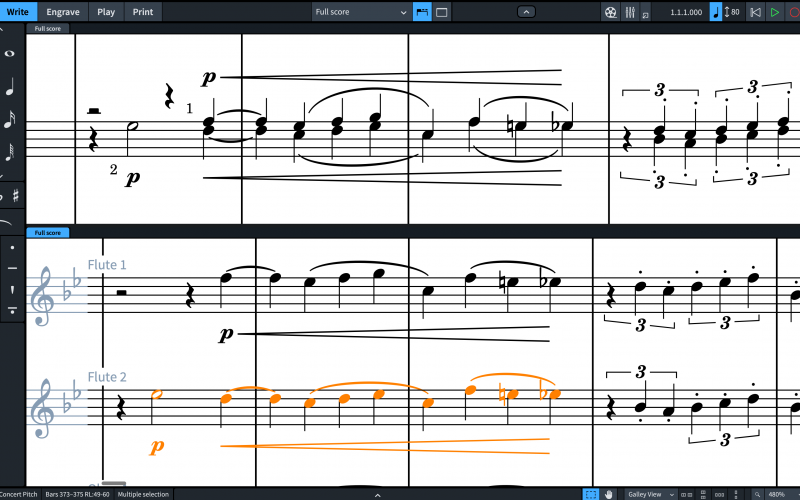Choose vertical spreads page arrangement icon
Screen dimensions: 800x500
(x=703, y=494)
